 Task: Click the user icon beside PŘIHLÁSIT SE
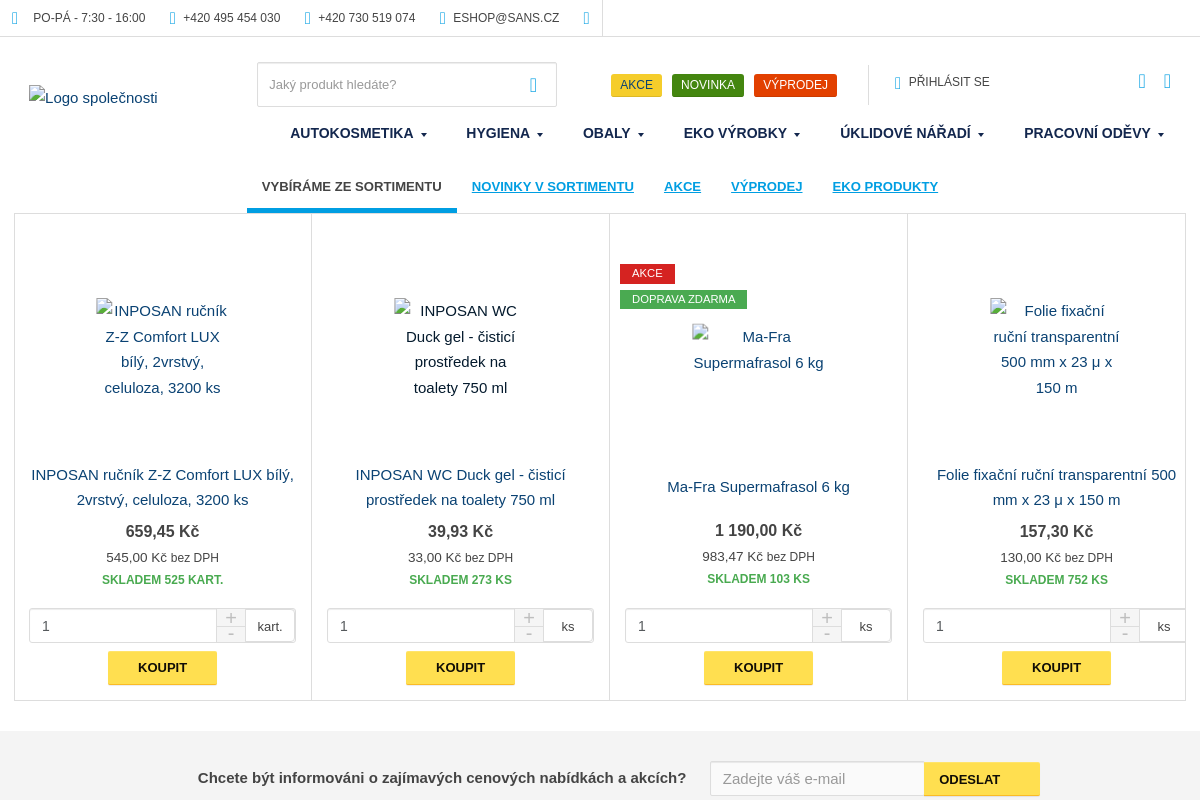(897, 83)
